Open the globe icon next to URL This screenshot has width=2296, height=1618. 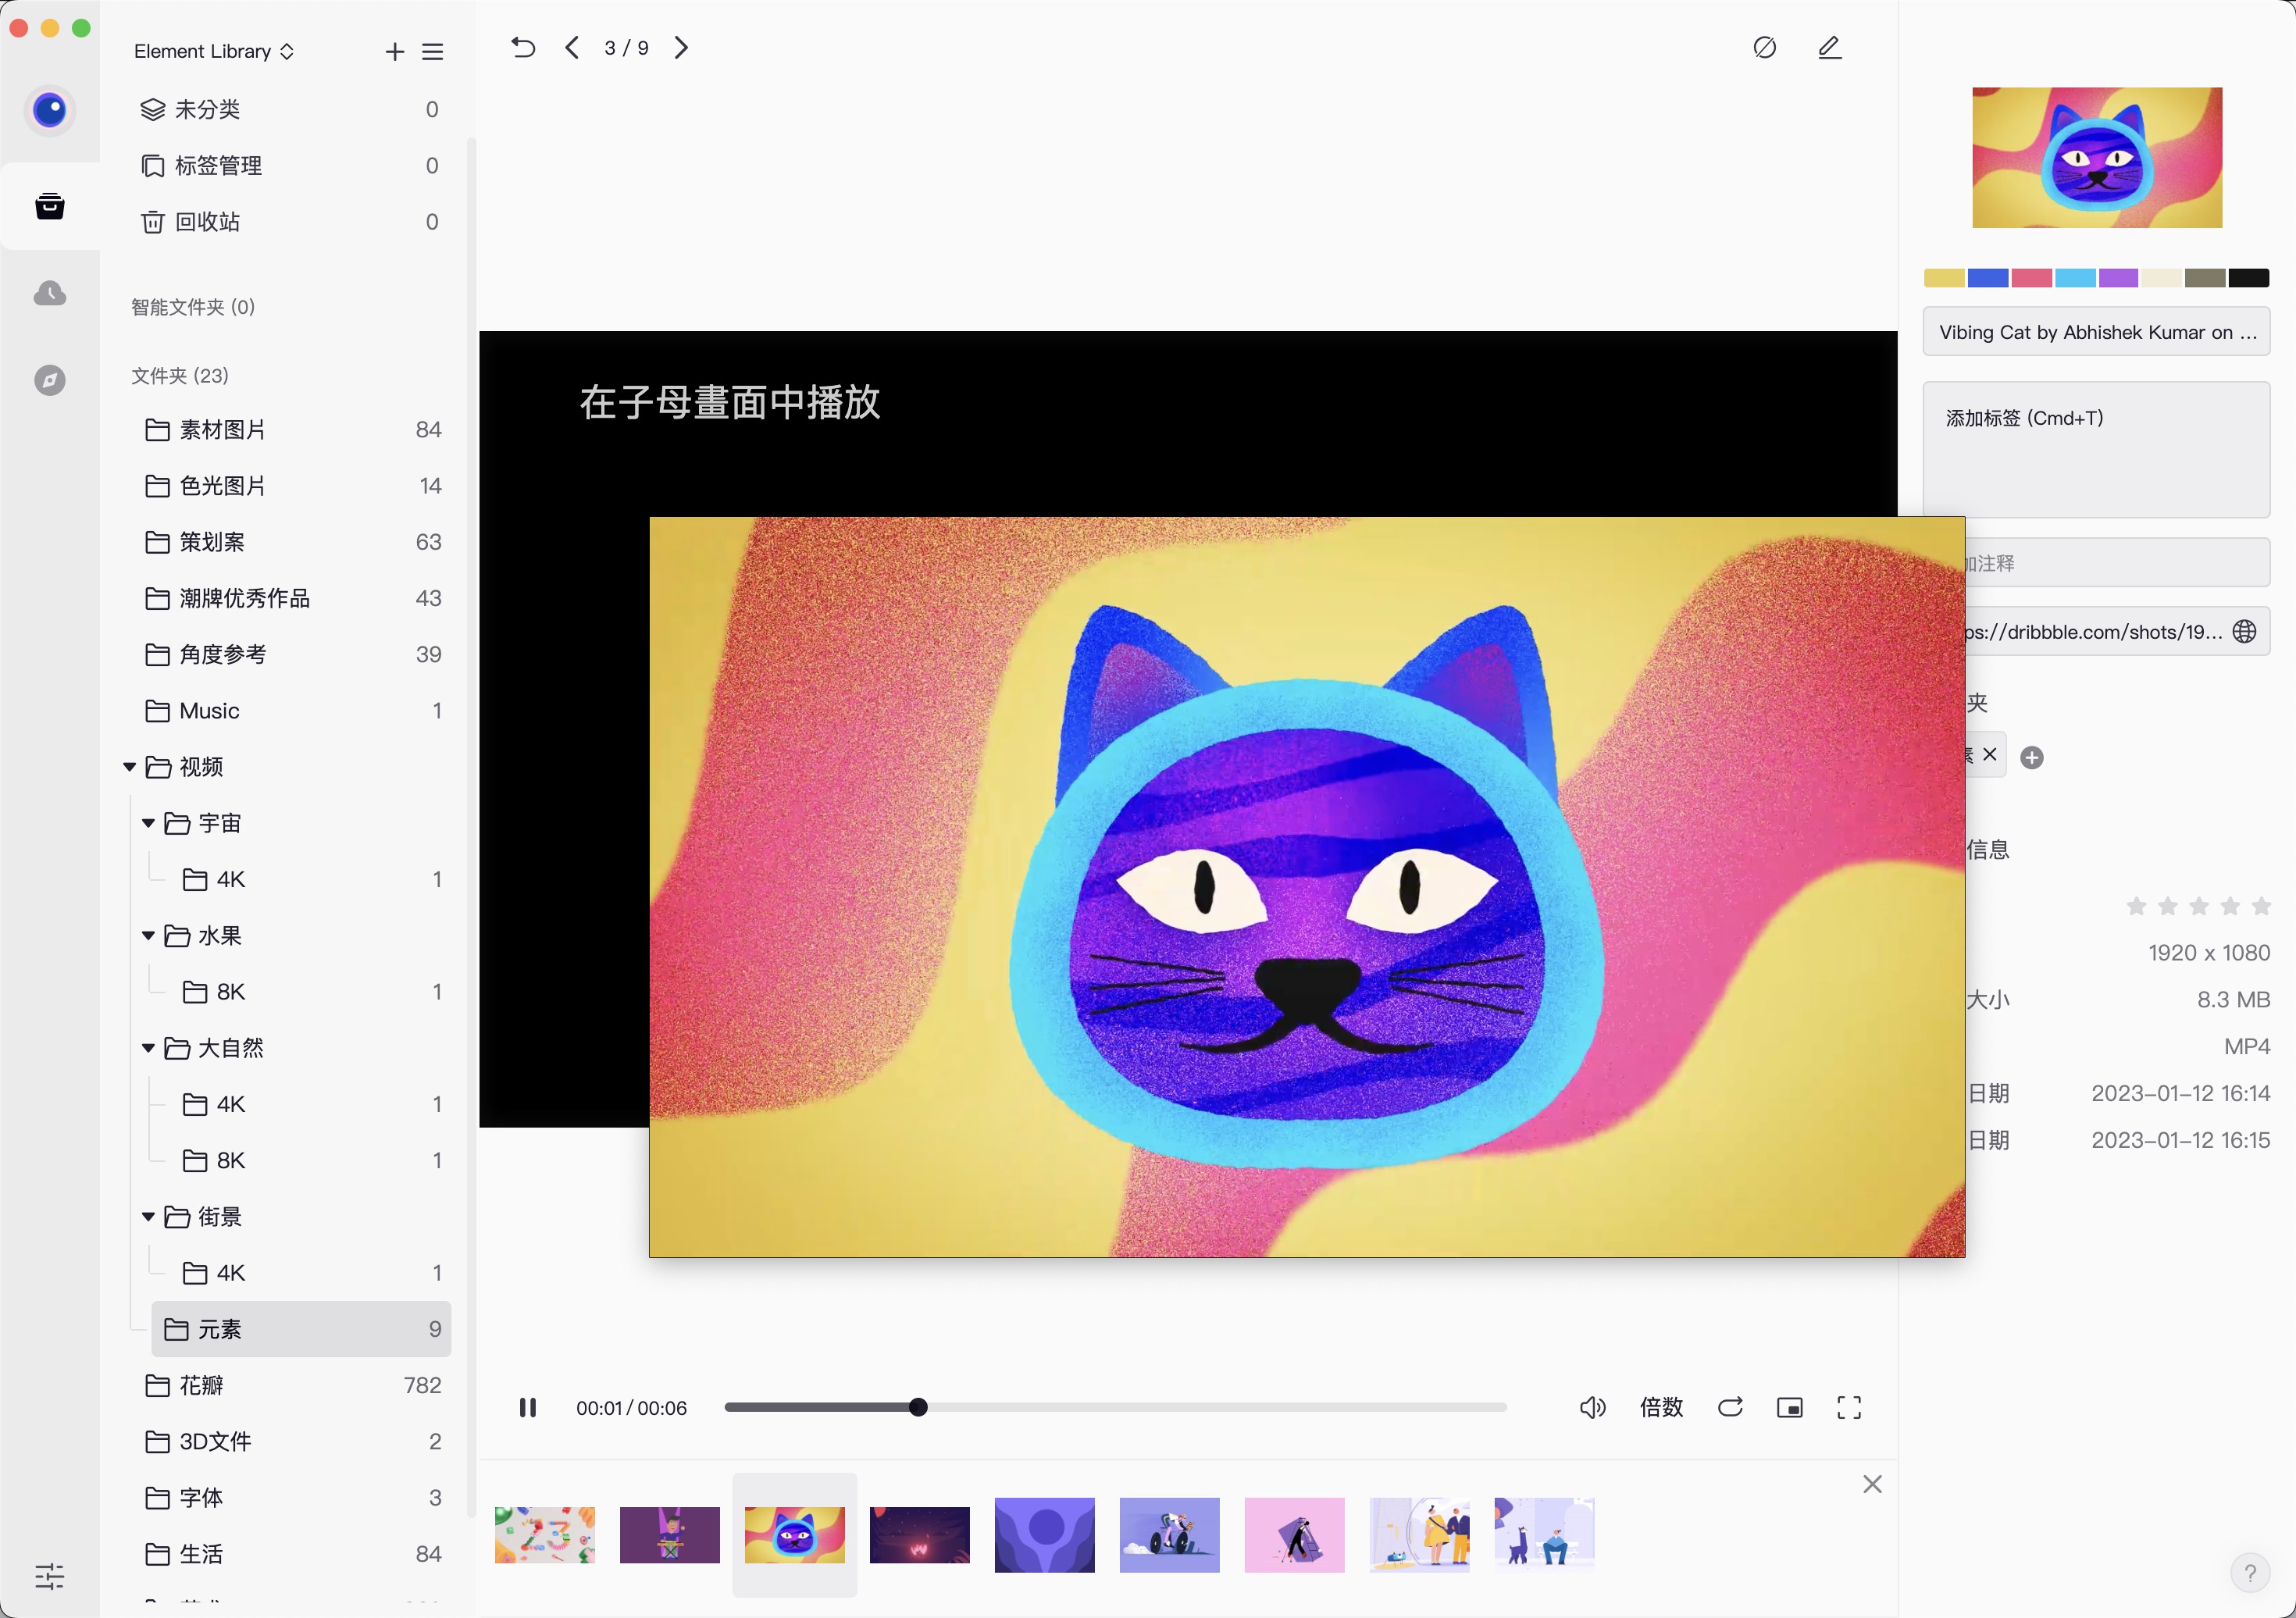click(x=2245, y=631)
